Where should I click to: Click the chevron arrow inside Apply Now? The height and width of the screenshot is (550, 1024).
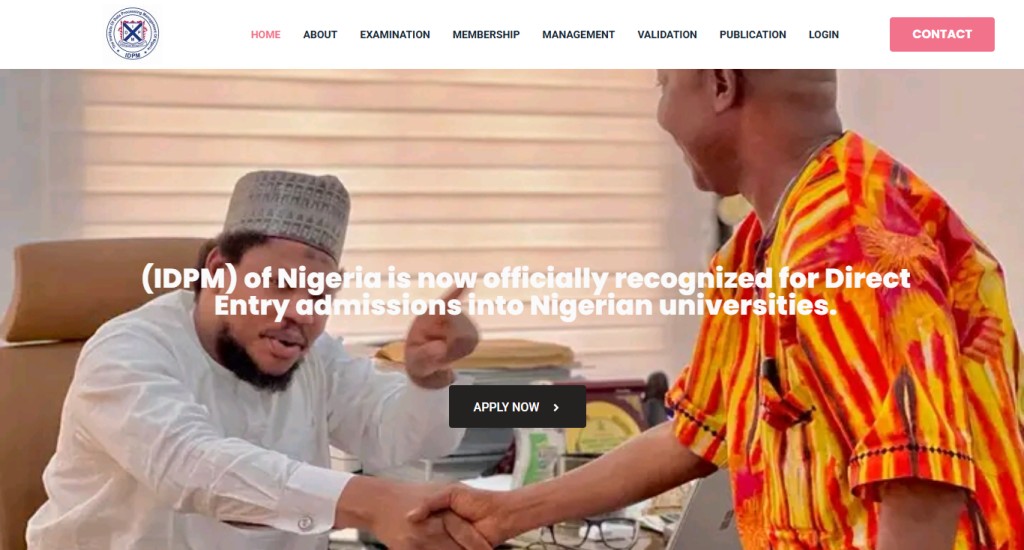pos(556,408)
